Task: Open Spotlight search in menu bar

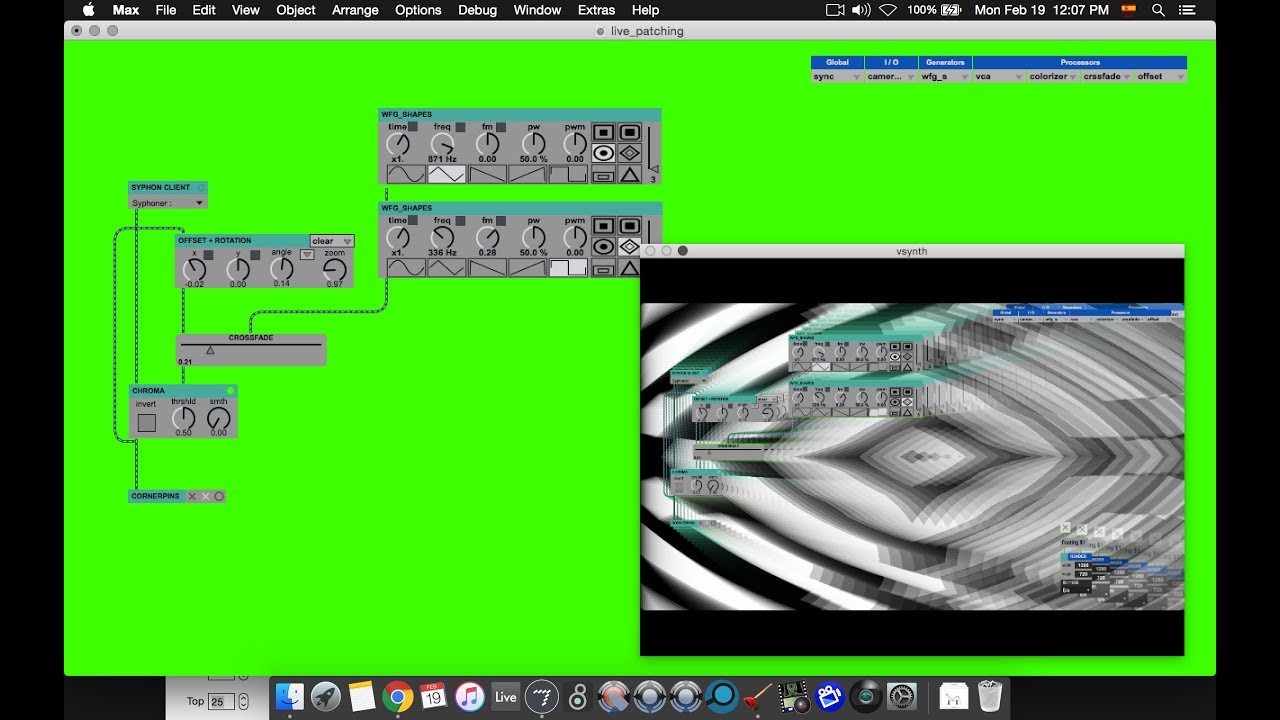Action: click(1158, 10)
